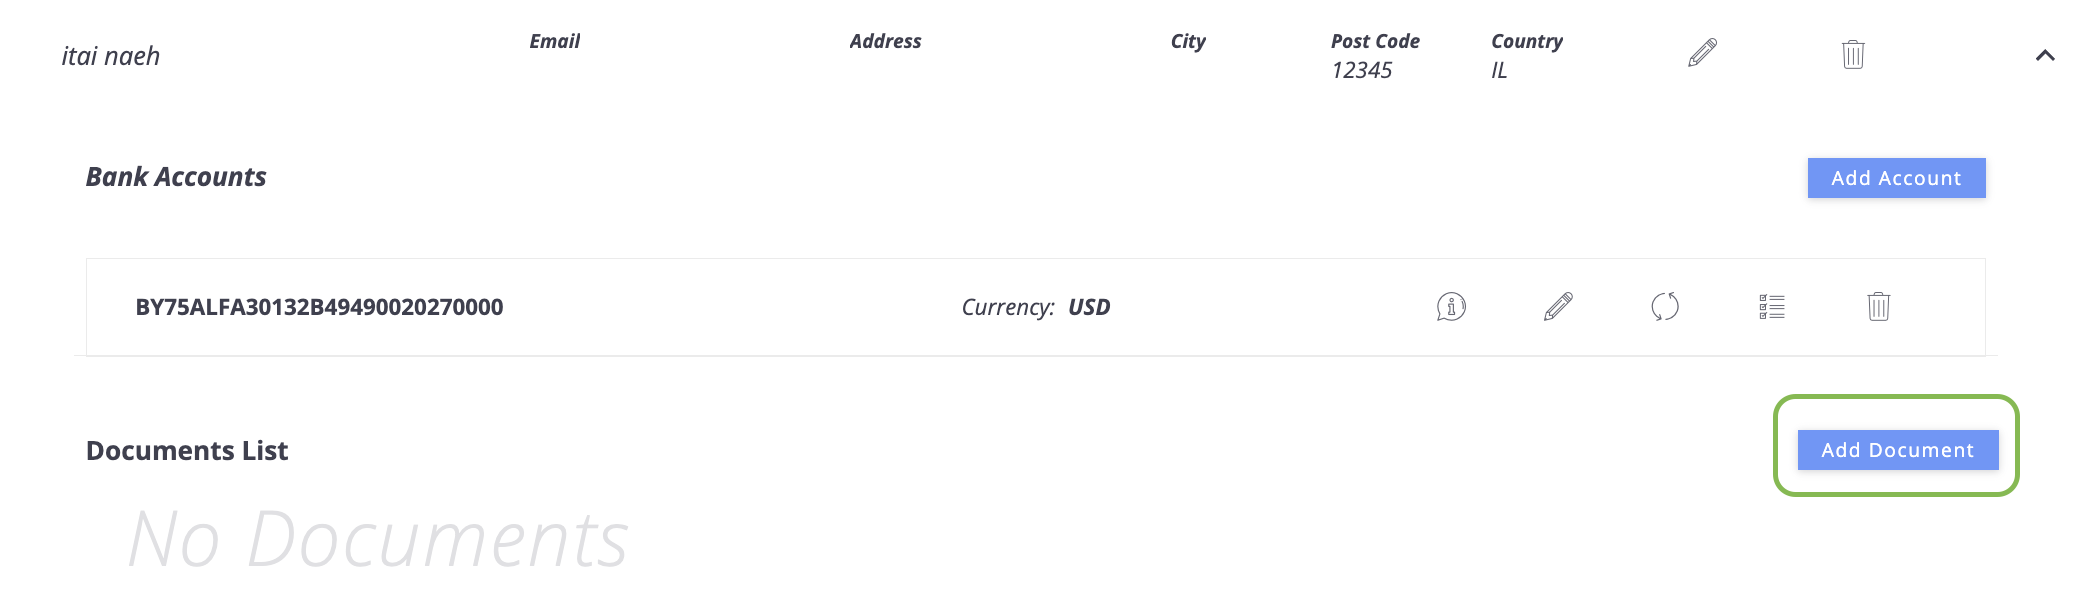The width and height of the screenshot is (2074, 606).
Task: Click the itai naeh name
Action: [111, 56]
